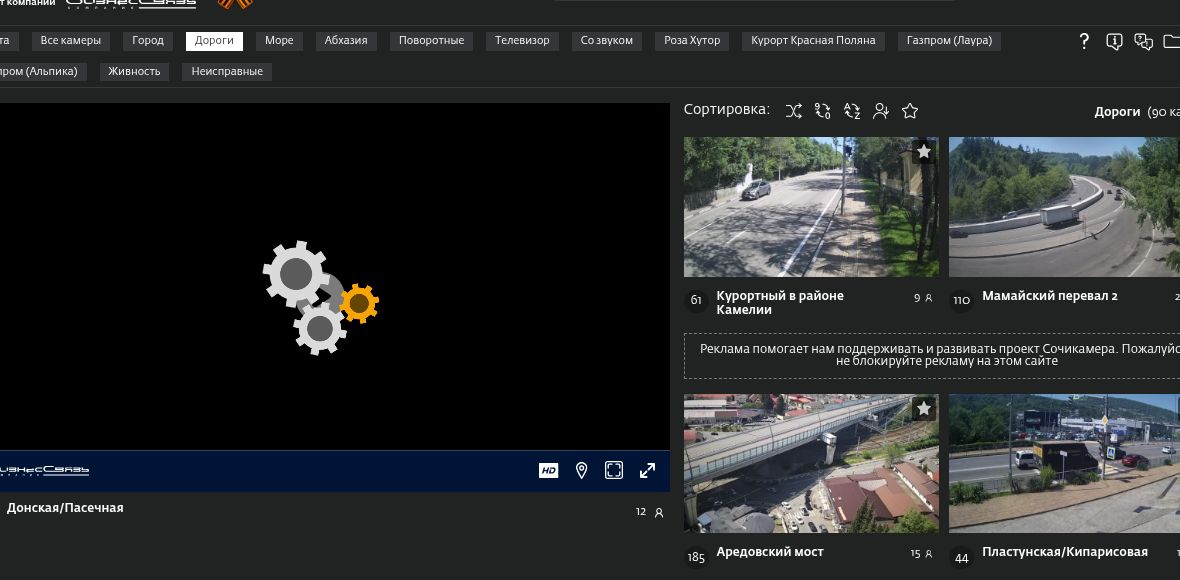
Task: Open the folder icon in top bar
Action: 1171,41
